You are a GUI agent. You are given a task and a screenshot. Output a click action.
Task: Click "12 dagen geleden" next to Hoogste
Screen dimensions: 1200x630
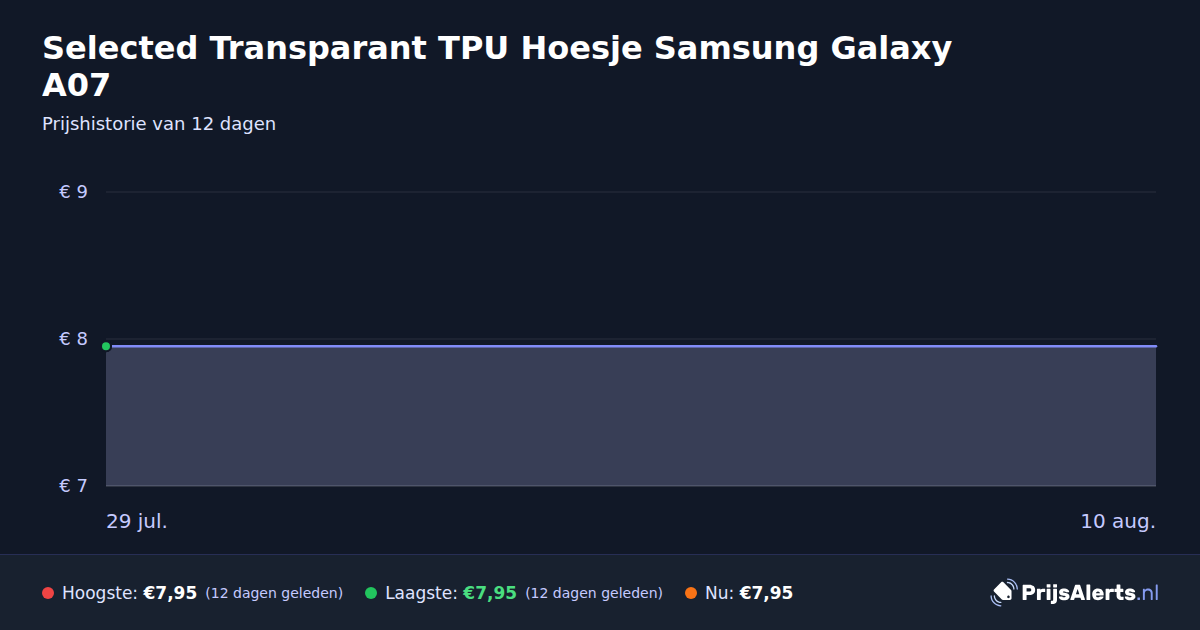[x=274, y=593]
